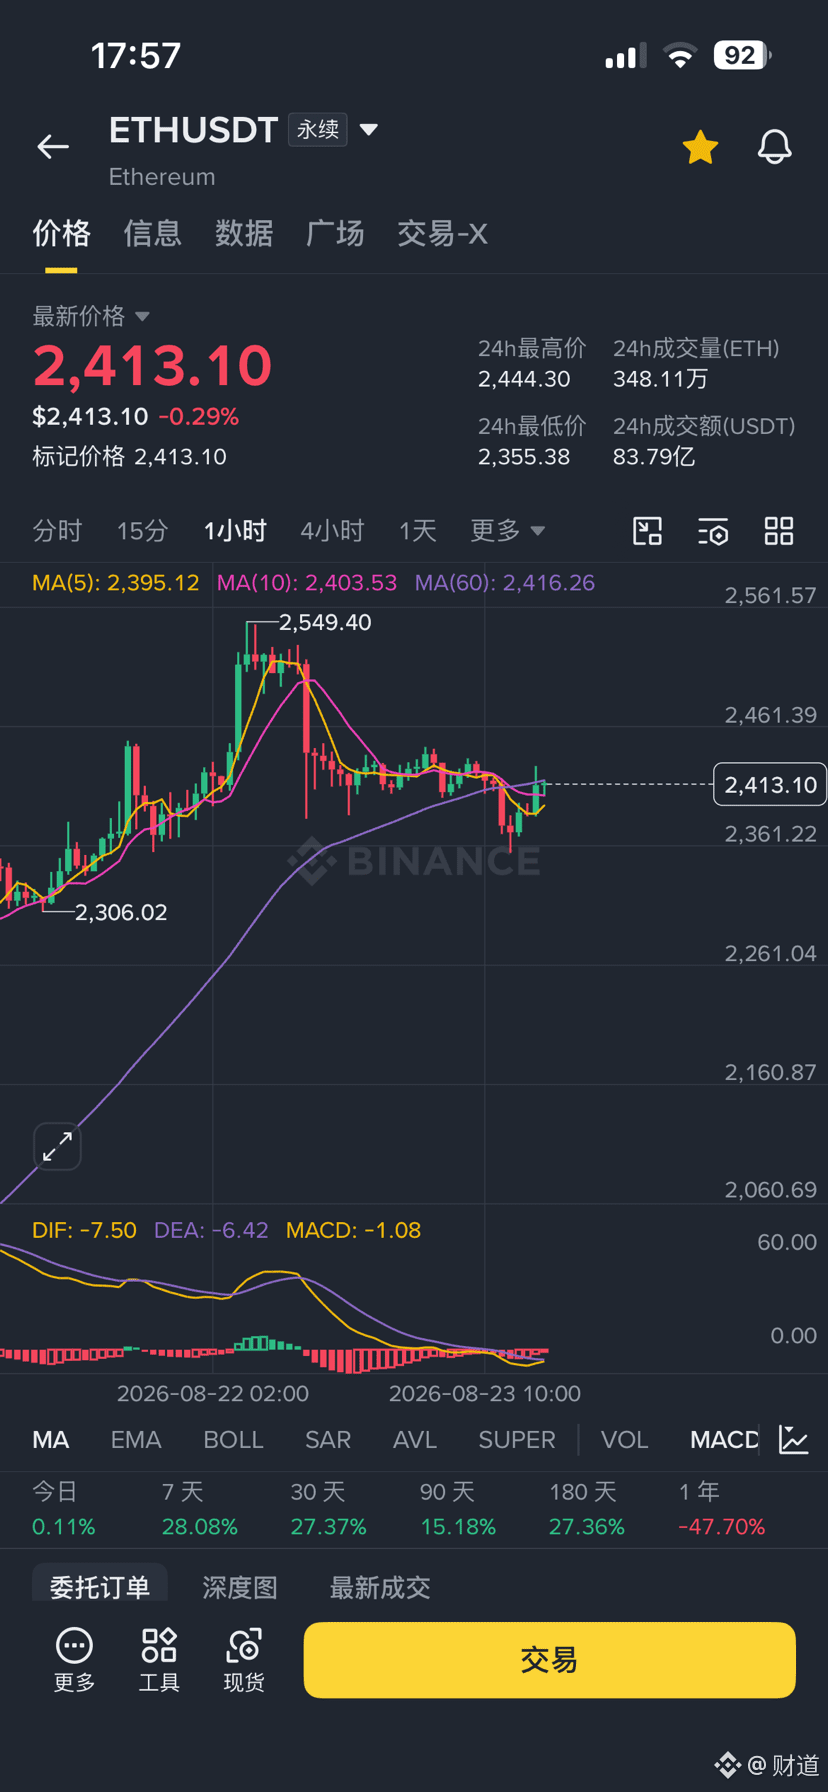Toggle the AVL indicator
The width and height of the screenshot is (828, 1792).
tap(415, 1440)
